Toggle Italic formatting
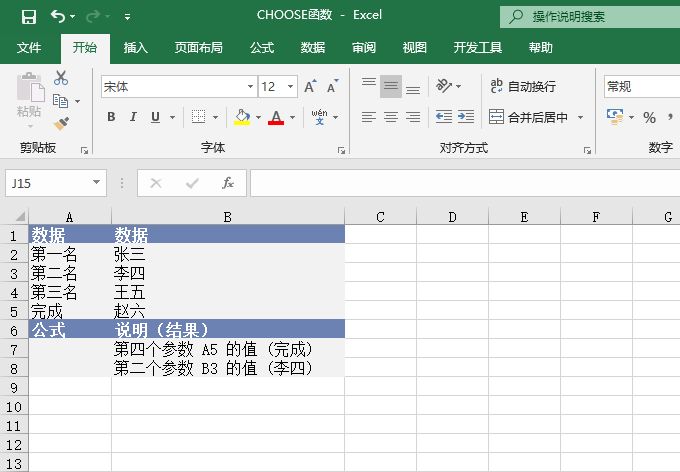Viewport: 680px width, 472px height. [133, 117]
